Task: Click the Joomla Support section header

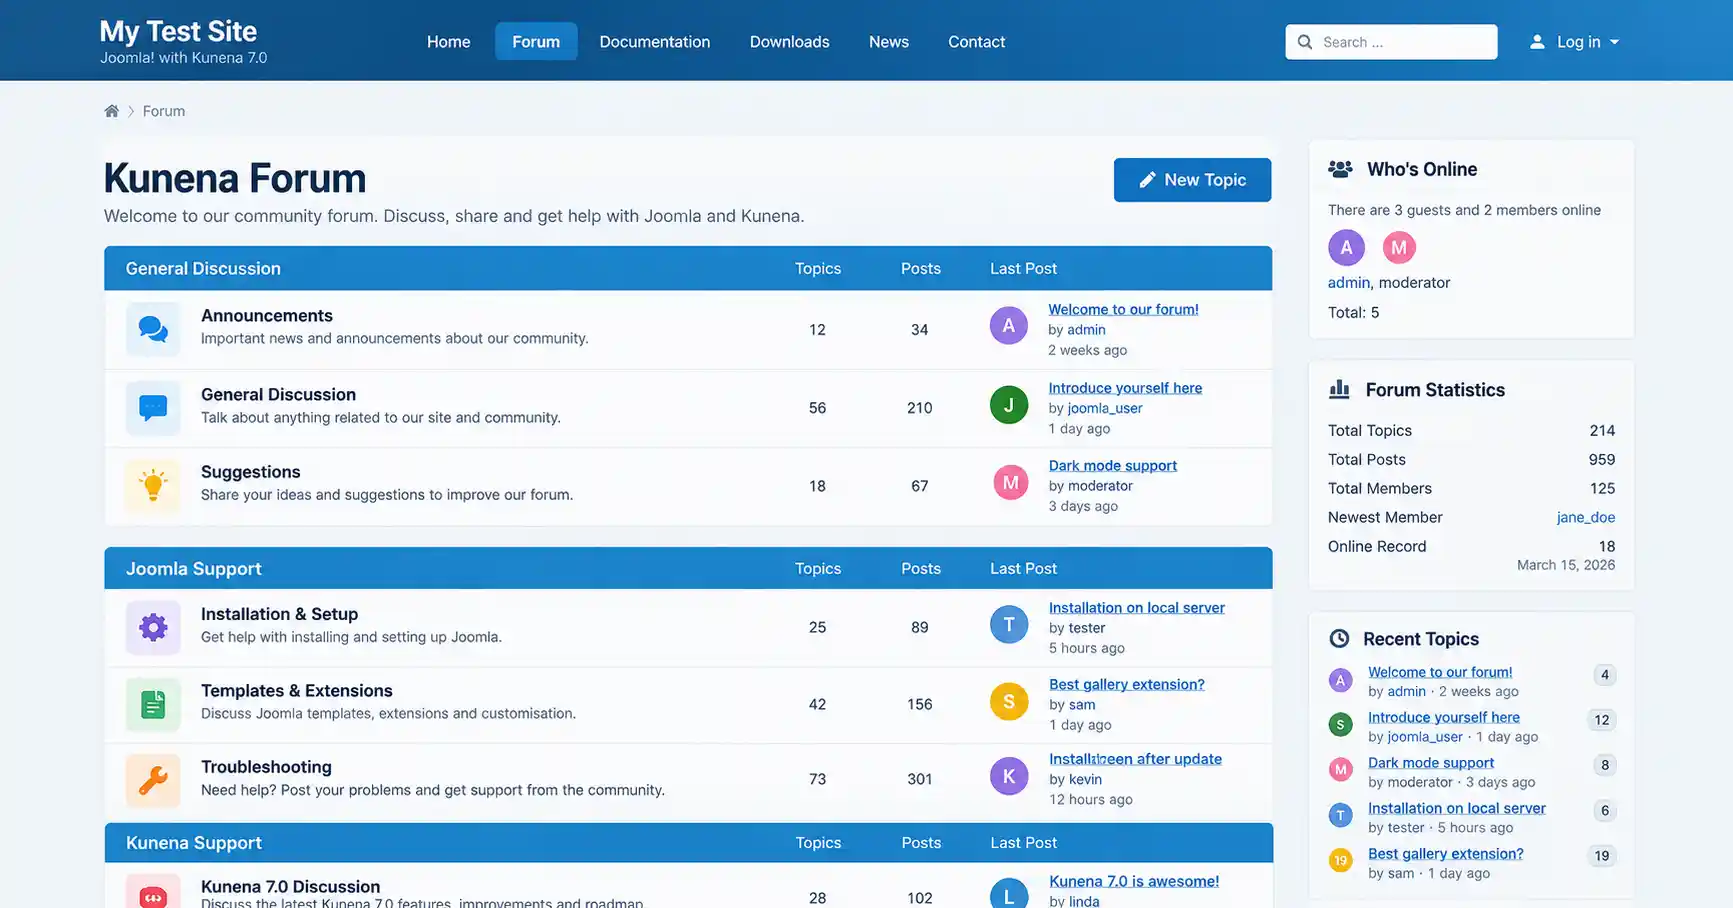Action: (x=688, y=568)
